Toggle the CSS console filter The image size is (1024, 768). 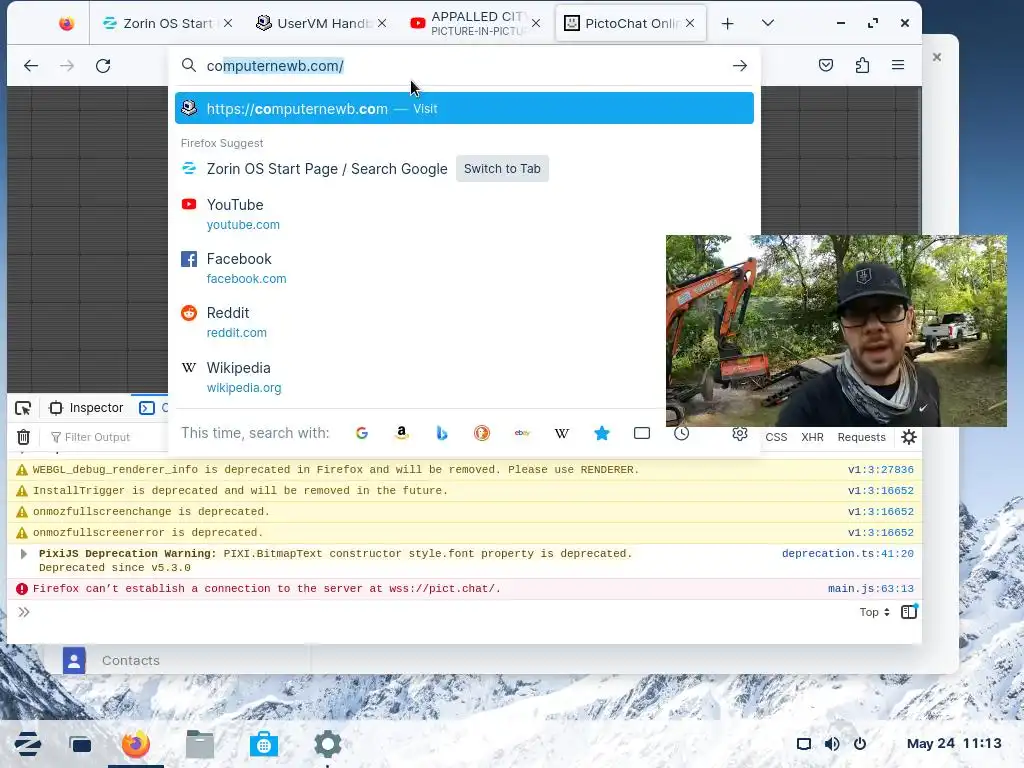(776, 437)
